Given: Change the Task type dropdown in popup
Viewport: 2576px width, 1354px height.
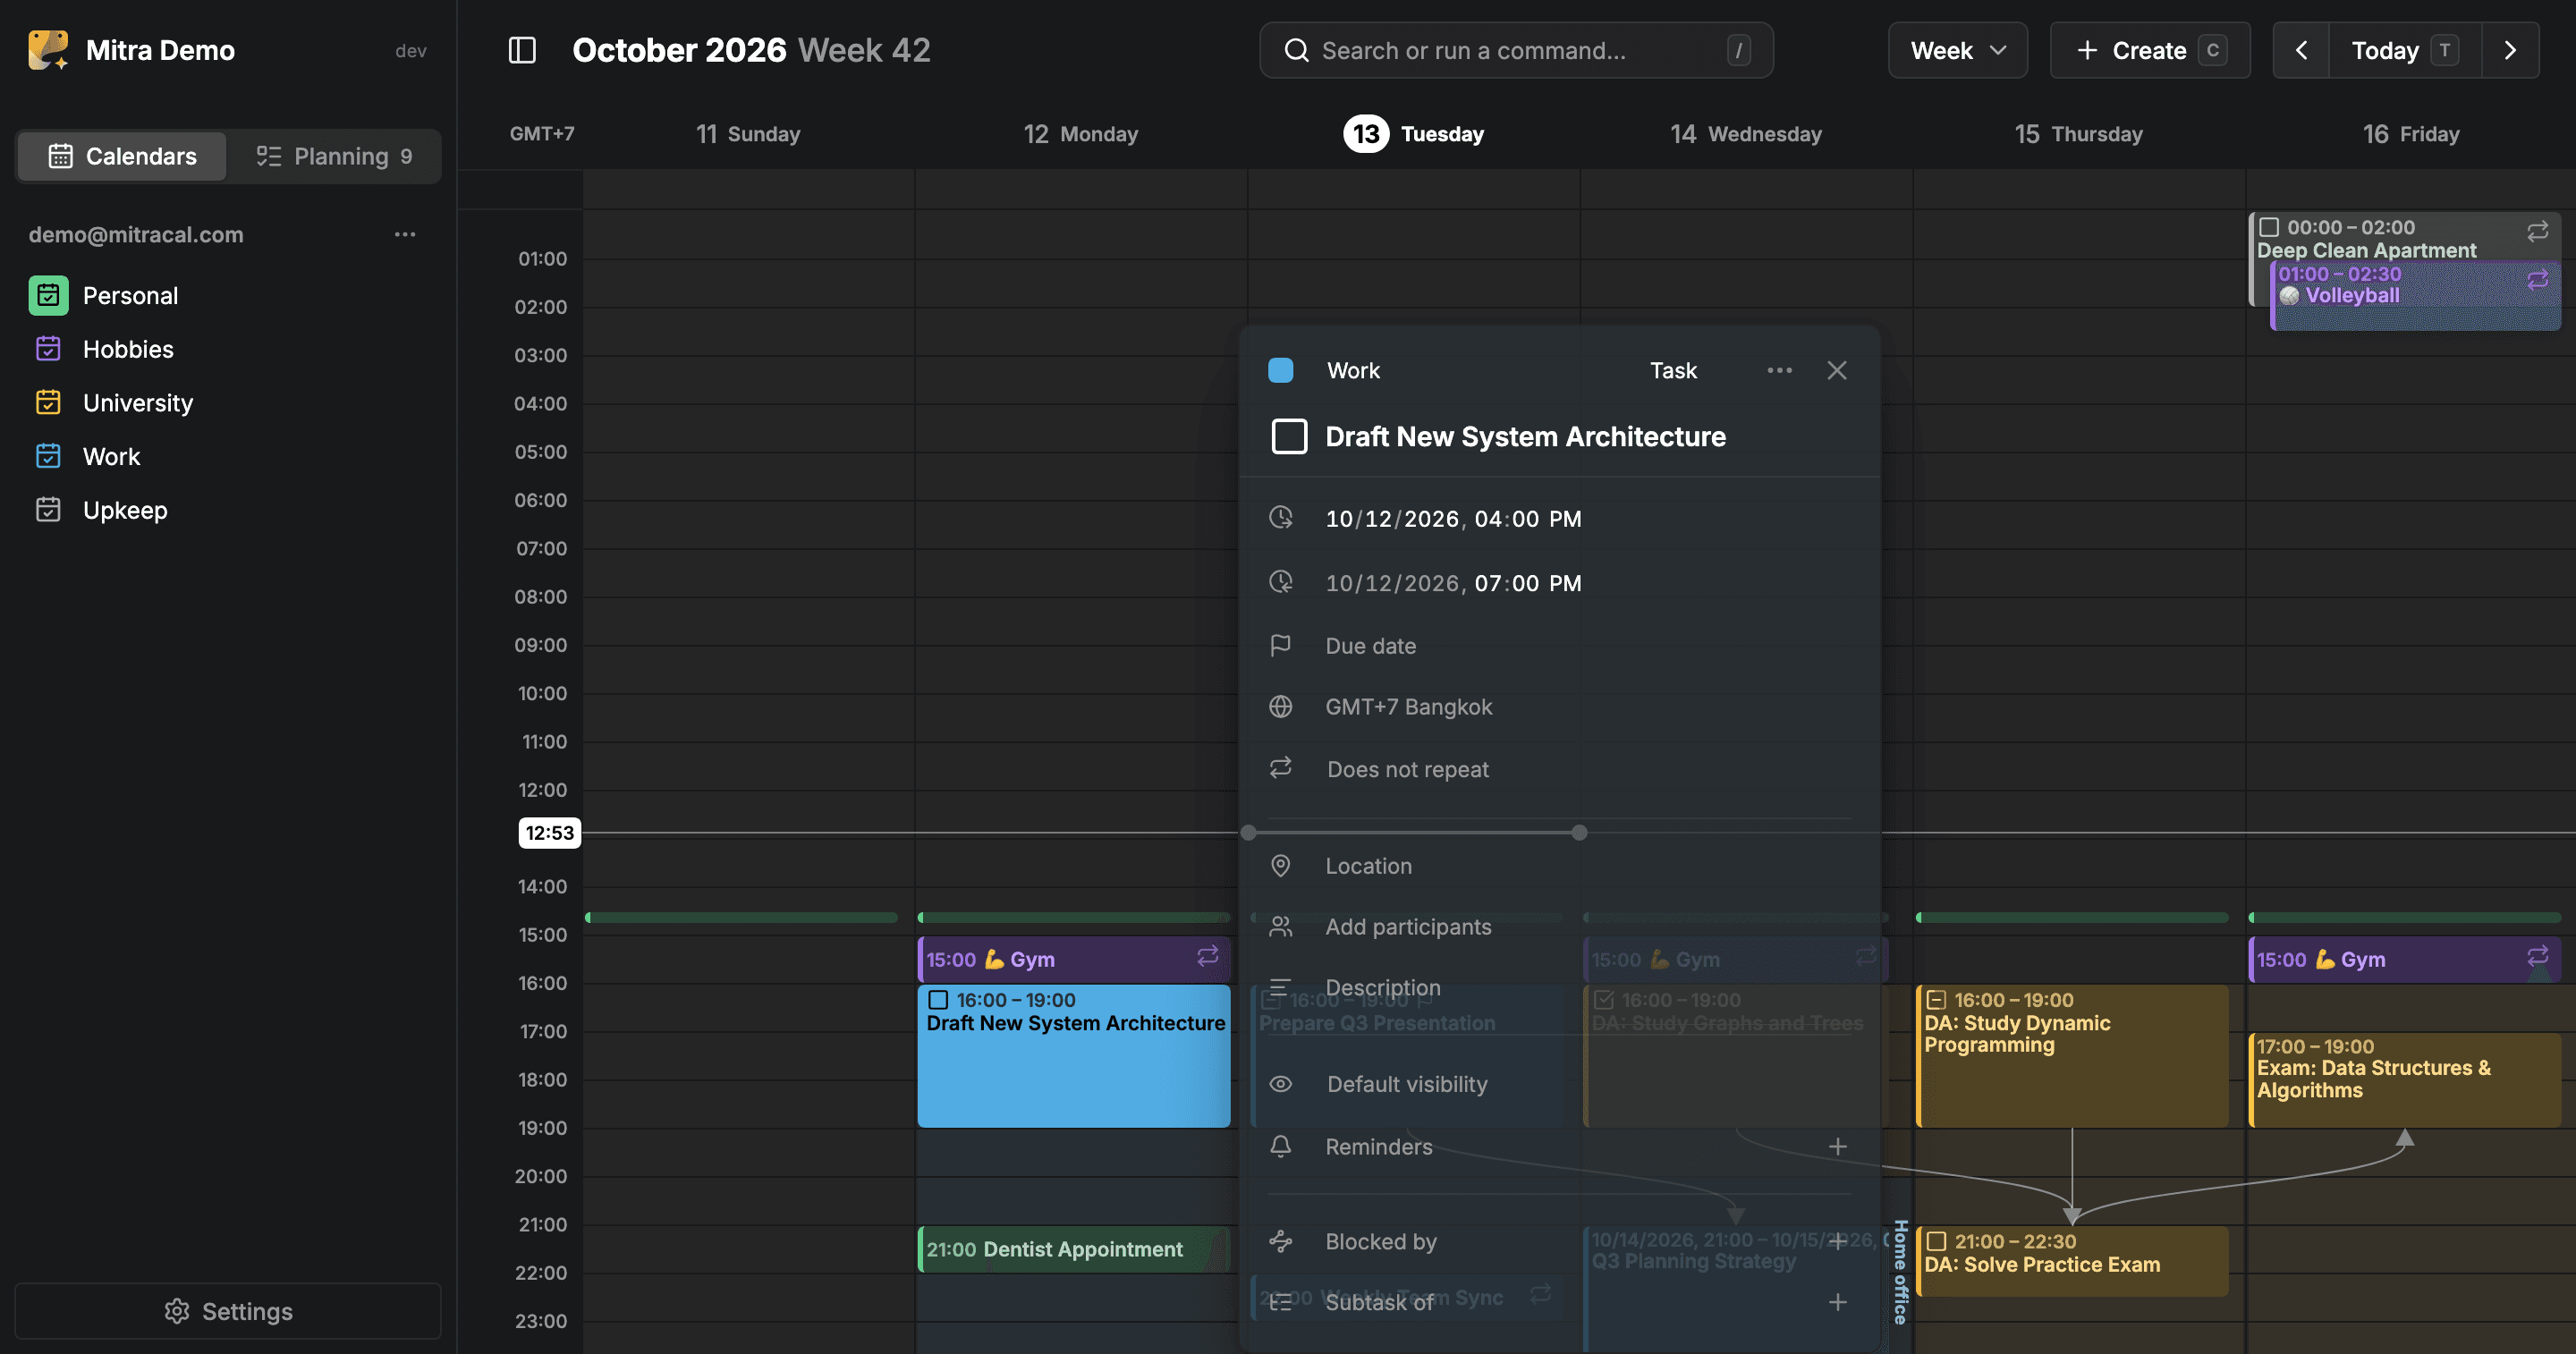Looking at the screenshot, I should 1673,370.
